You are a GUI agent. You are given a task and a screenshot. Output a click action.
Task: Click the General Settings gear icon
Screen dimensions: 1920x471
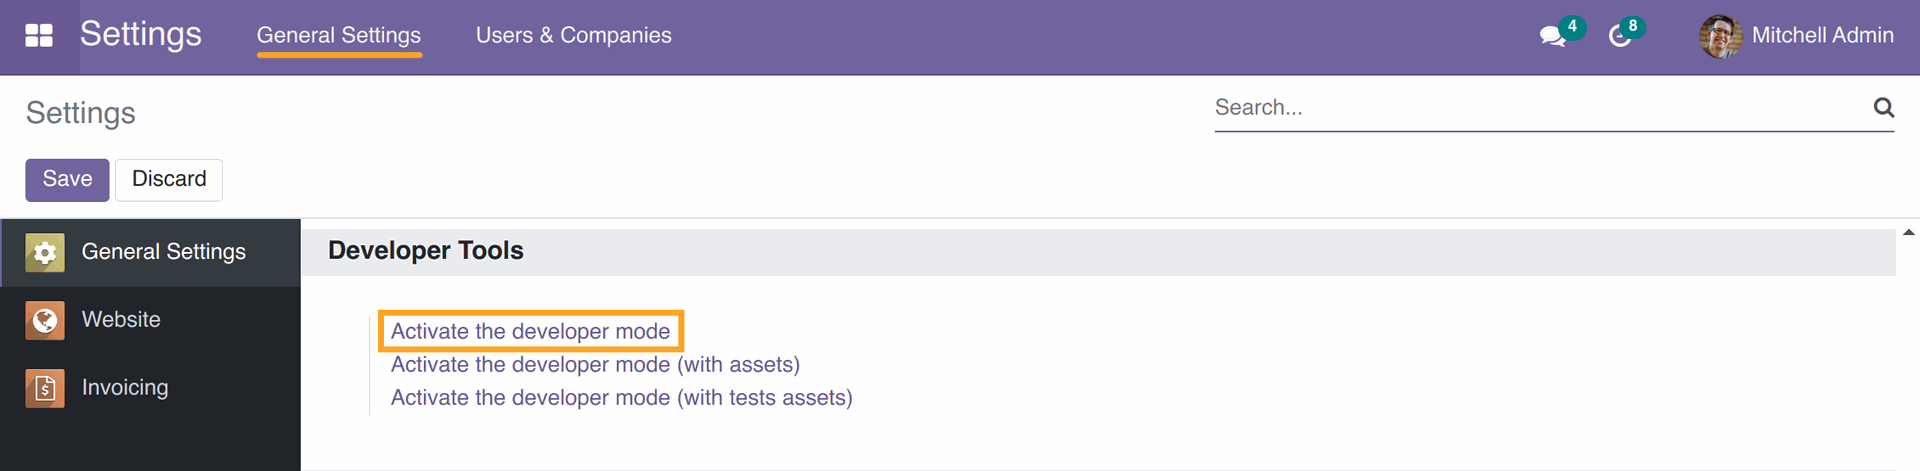(45, 253)
